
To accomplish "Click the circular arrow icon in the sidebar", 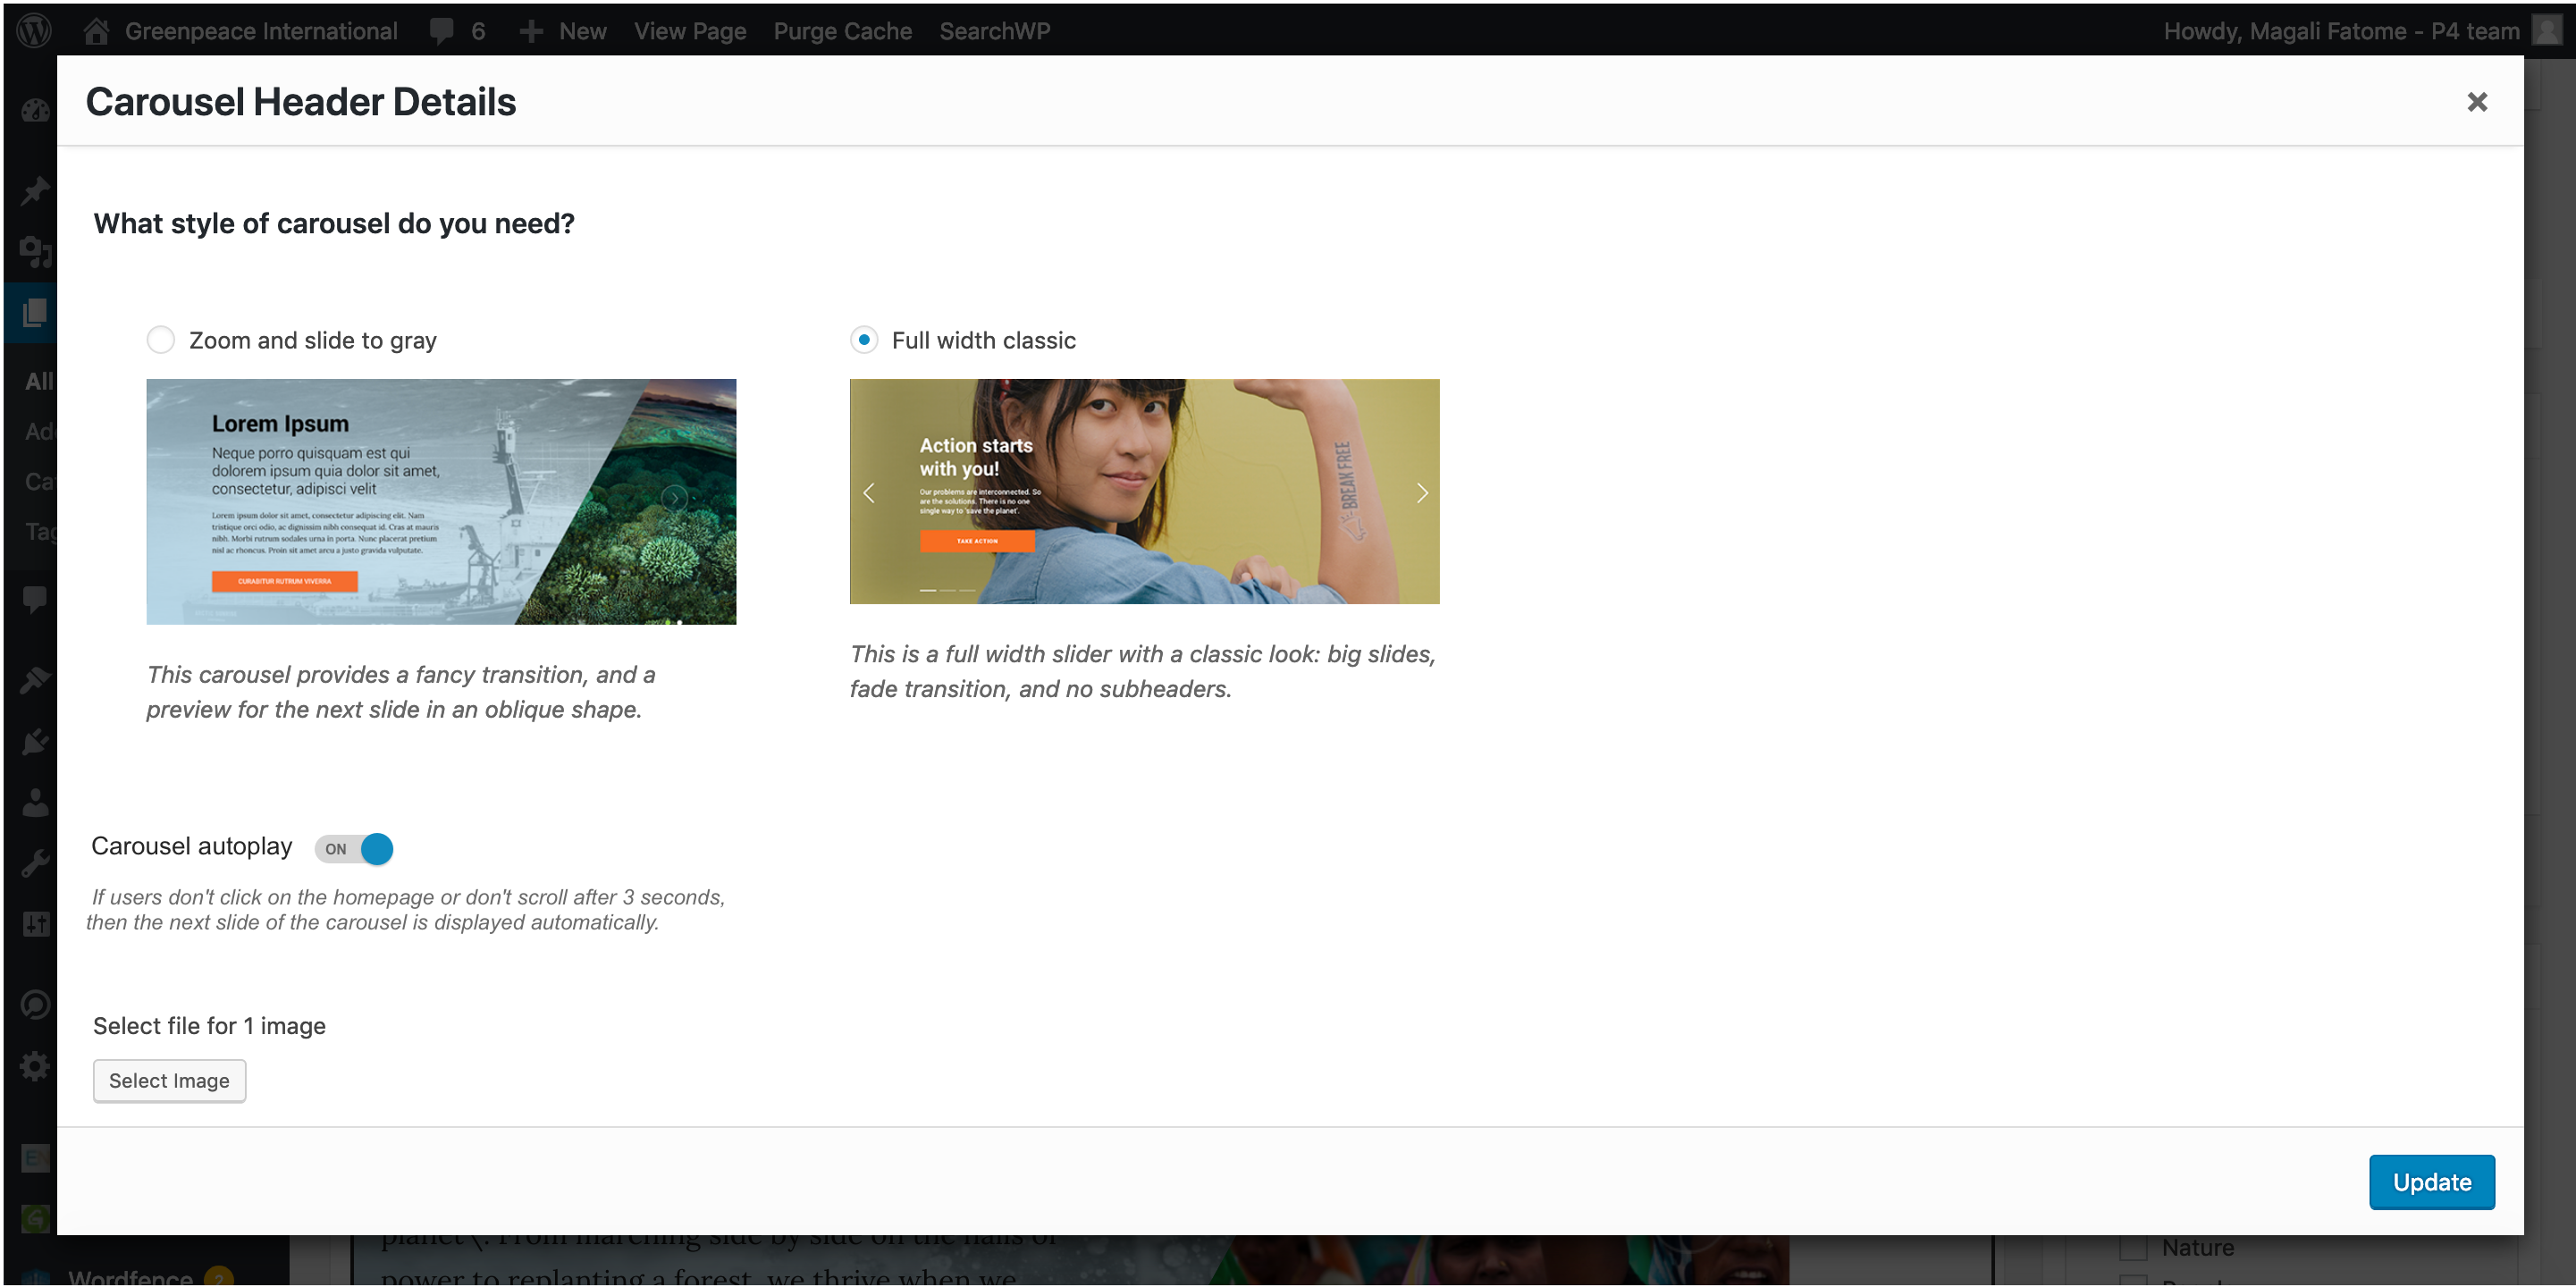I will coord(35,1004).
